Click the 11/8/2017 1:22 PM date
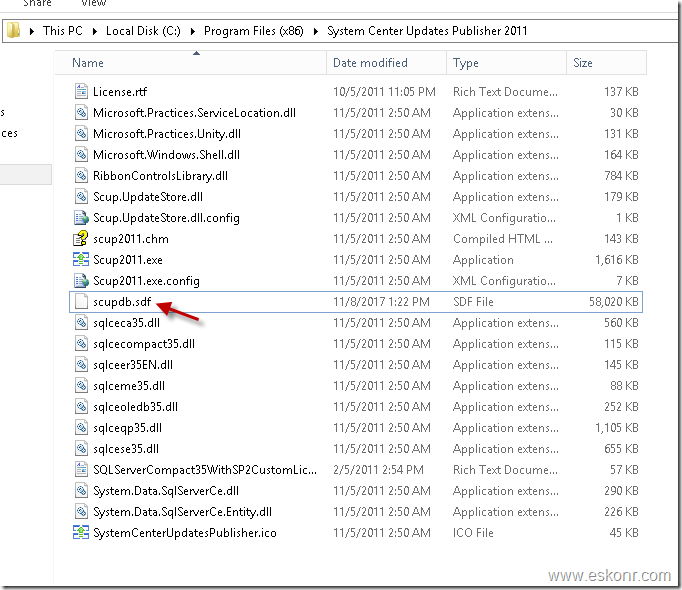Image resolution: width=682 pixels, height=590 pixels. point(381,302)
